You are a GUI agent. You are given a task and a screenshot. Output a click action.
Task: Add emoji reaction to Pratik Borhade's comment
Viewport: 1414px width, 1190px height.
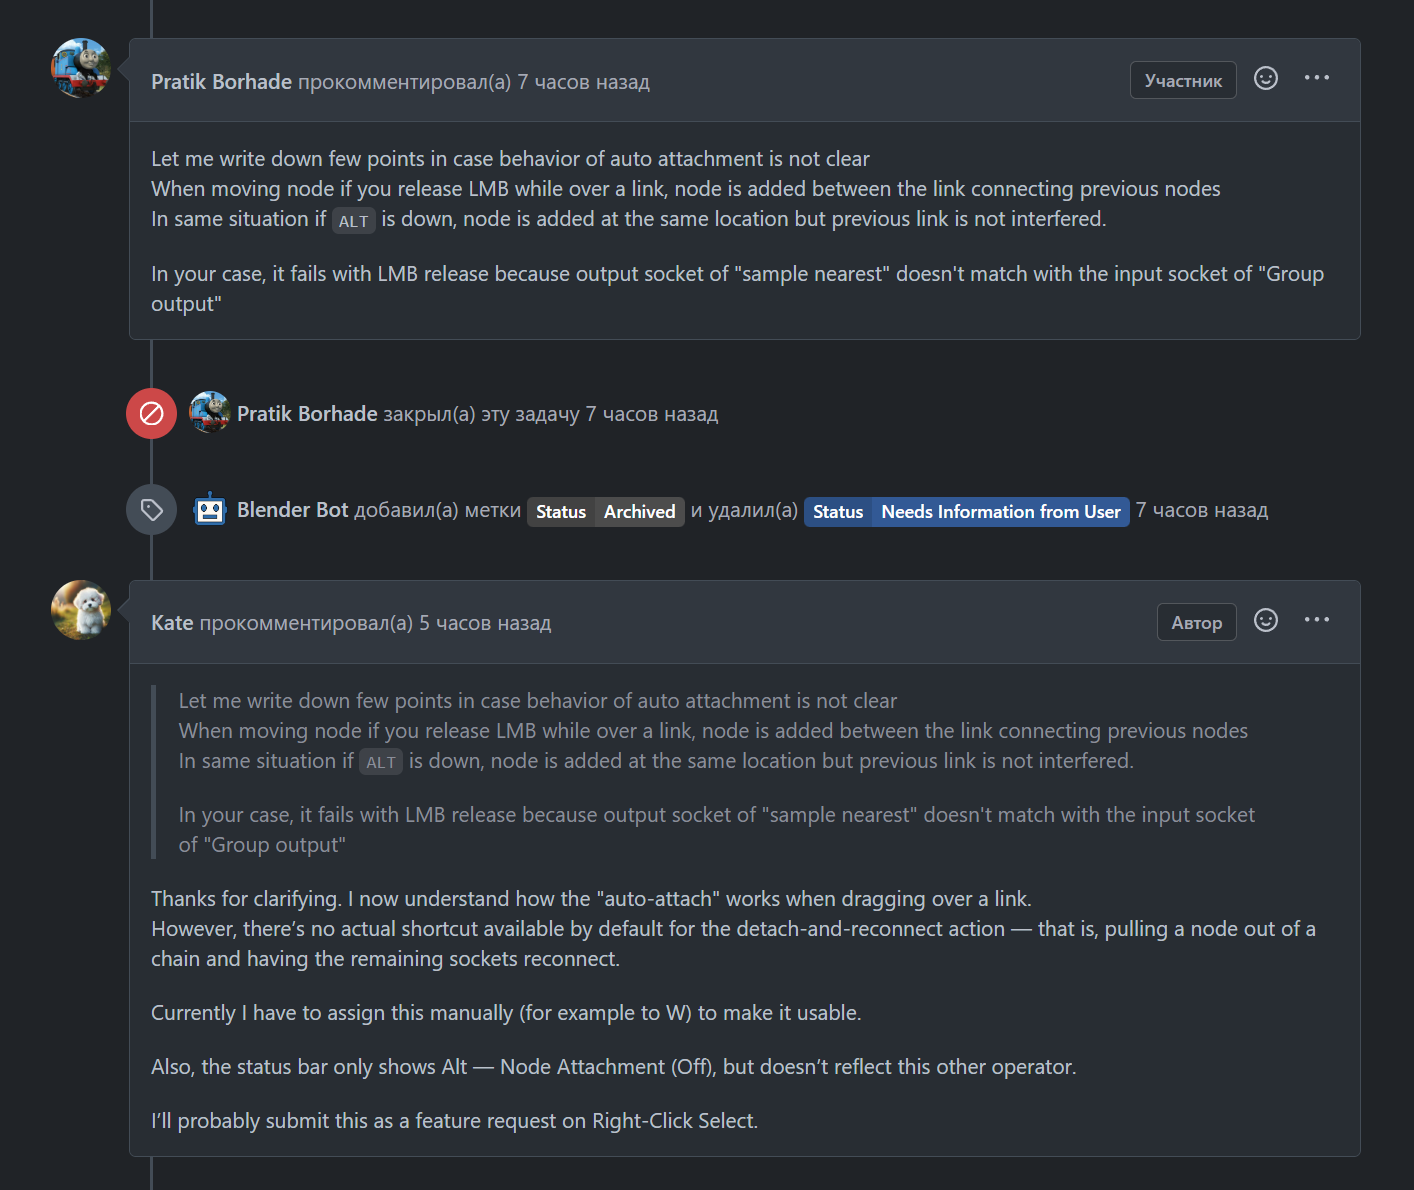(x=1266, y=78)
